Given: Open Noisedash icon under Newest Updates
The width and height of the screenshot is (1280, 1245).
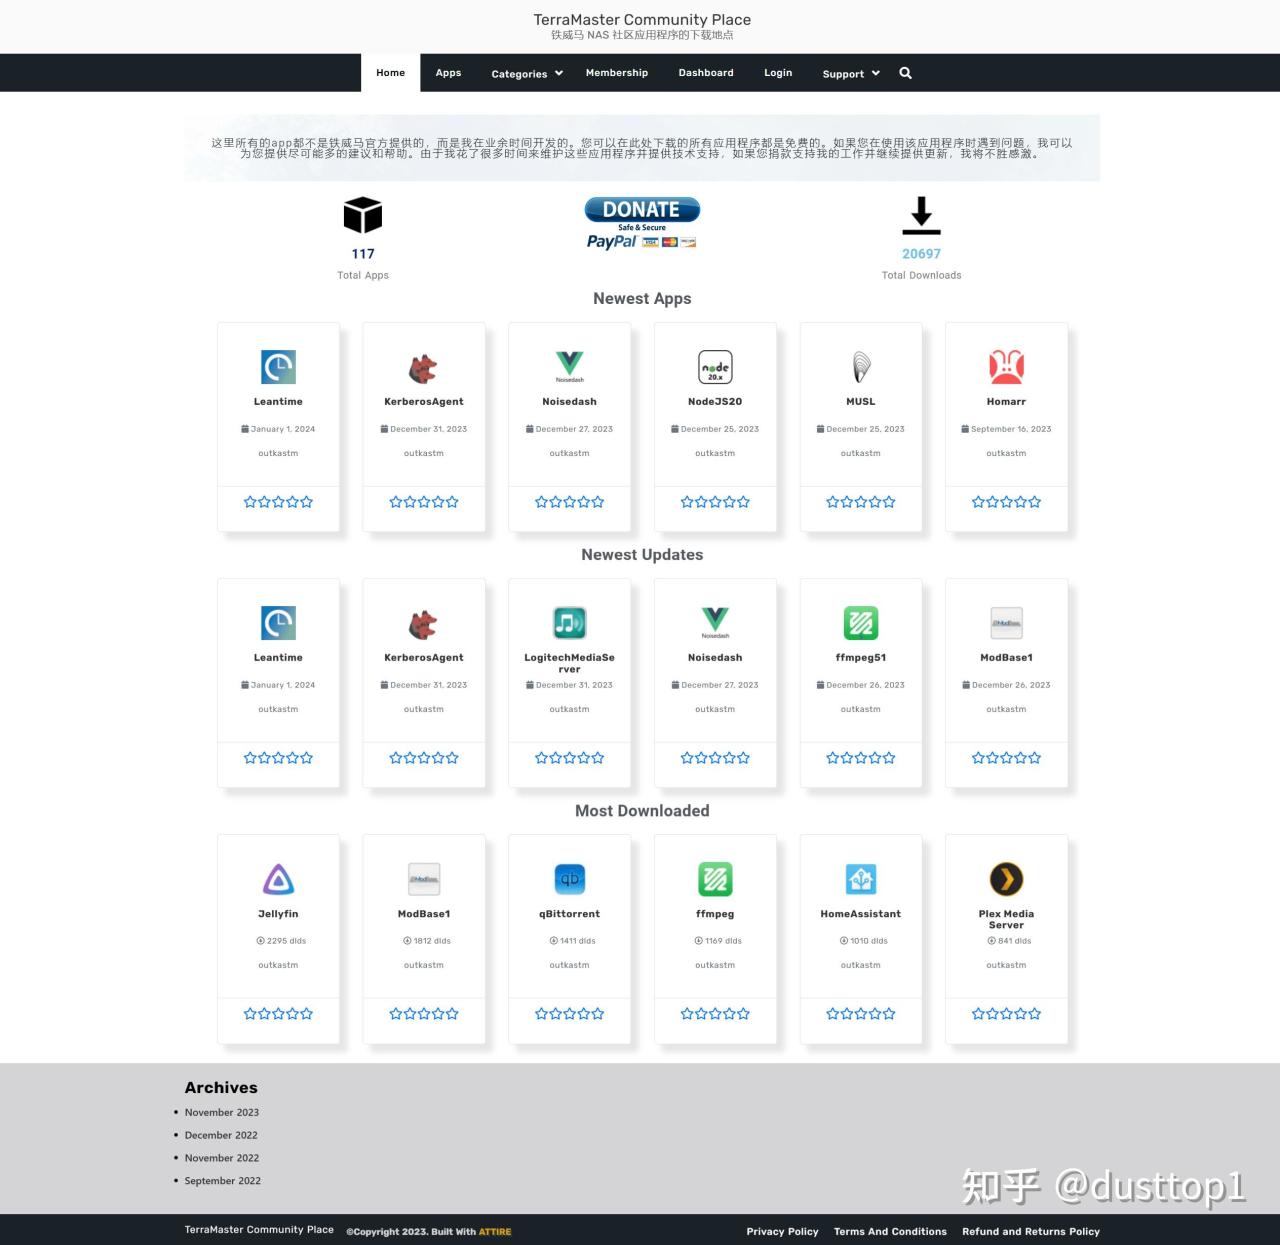Looking at the screenshot, I should (x=715, y=623).
